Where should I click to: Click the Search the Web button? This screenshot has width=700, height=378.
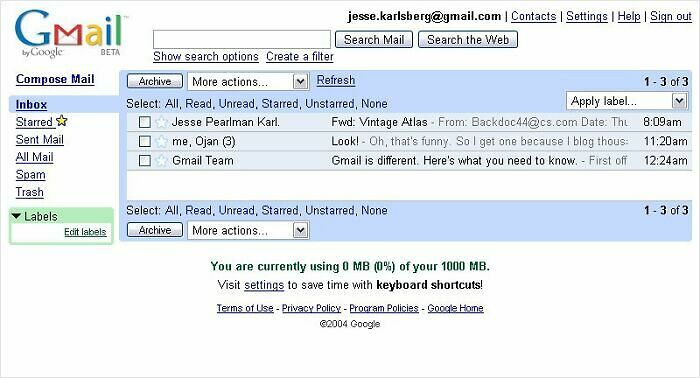tap(468, 40)
